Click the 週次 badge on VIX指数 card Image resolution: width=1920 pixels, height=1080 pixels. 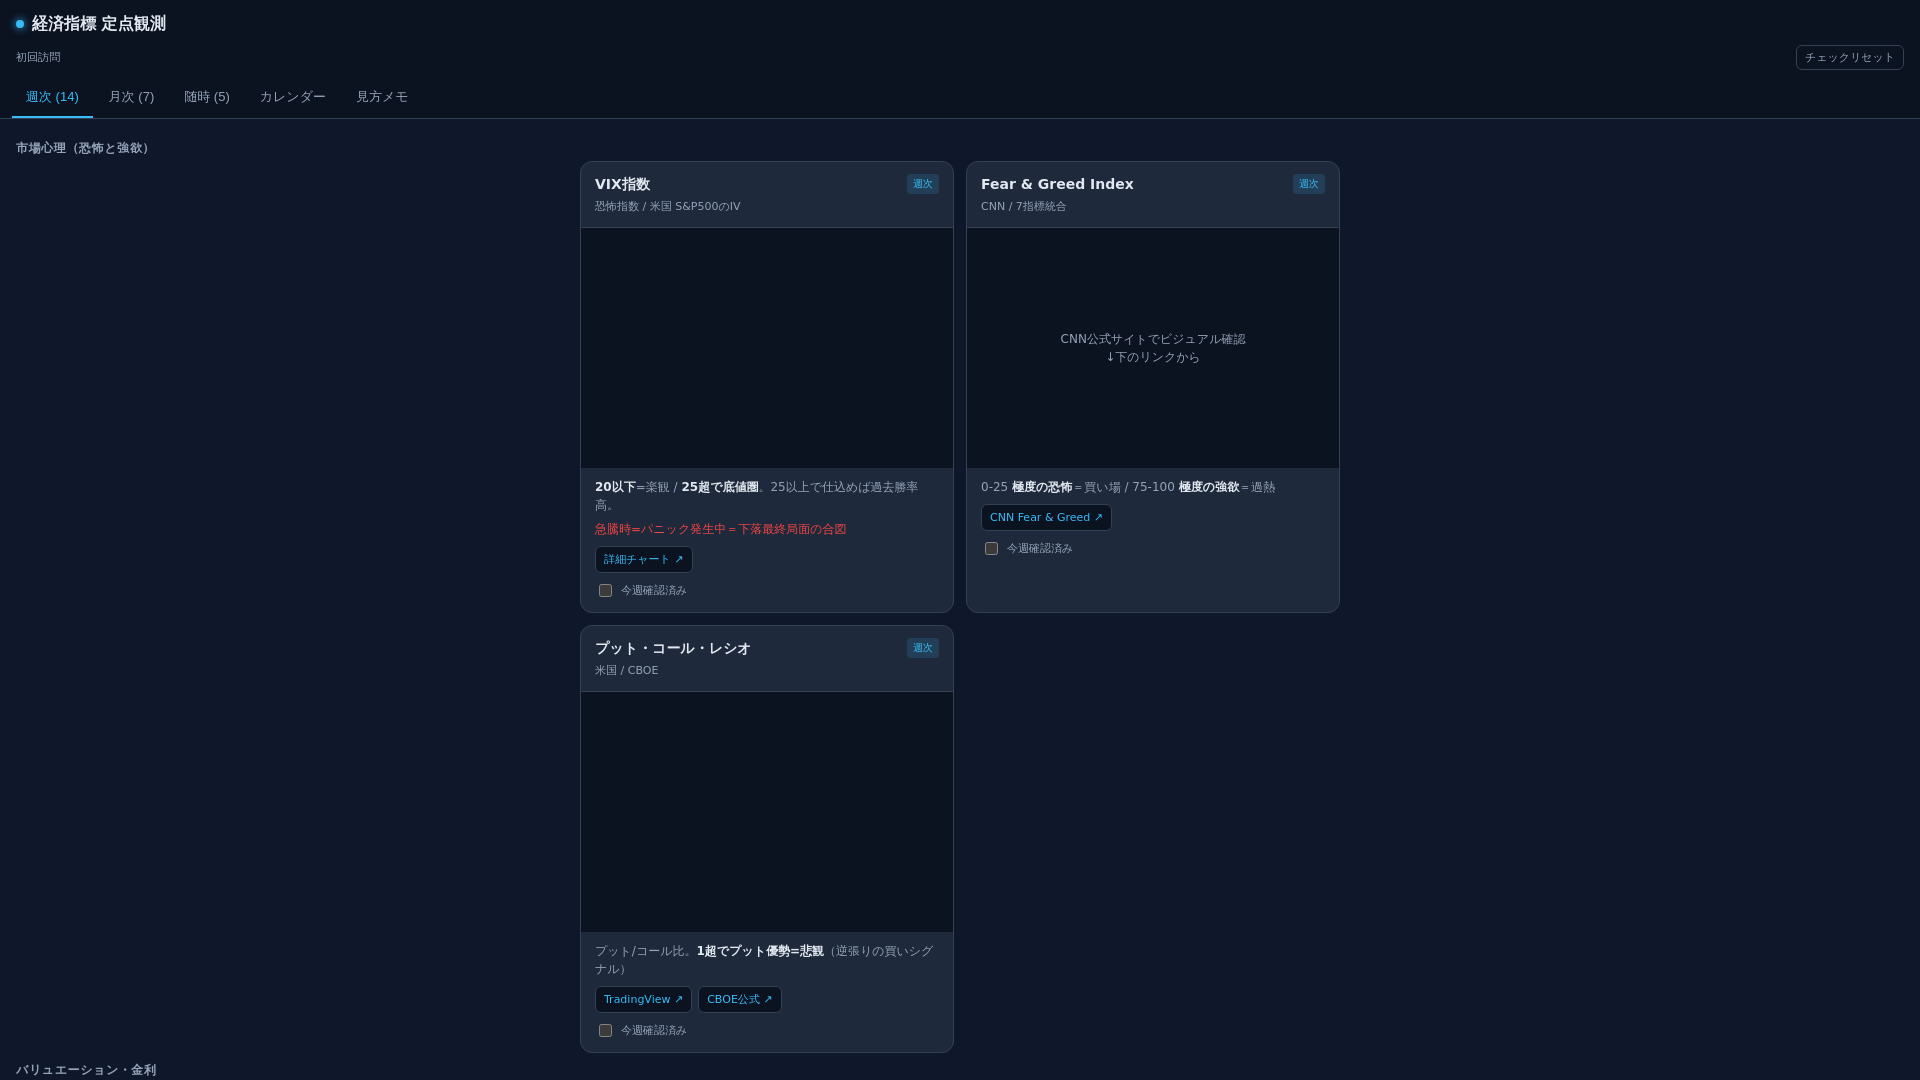coord(922,184)
